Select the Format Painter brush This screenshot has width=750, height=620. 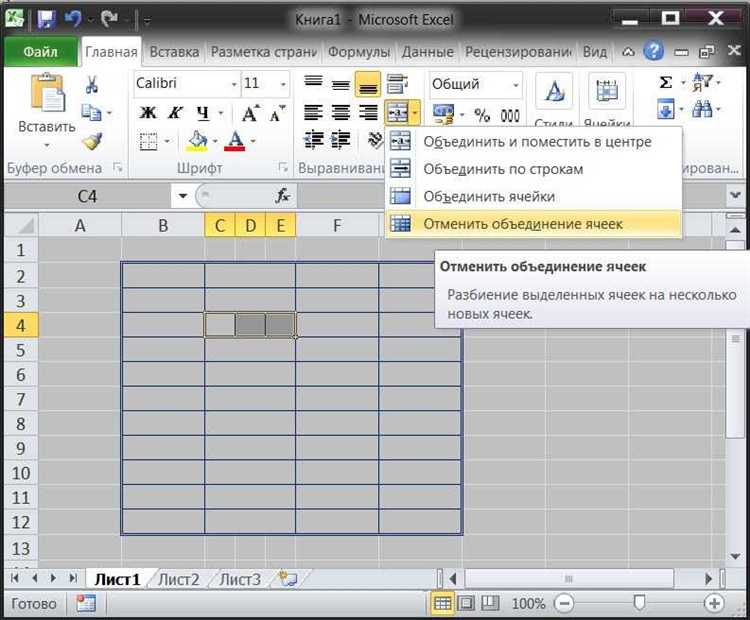point(92,142)
